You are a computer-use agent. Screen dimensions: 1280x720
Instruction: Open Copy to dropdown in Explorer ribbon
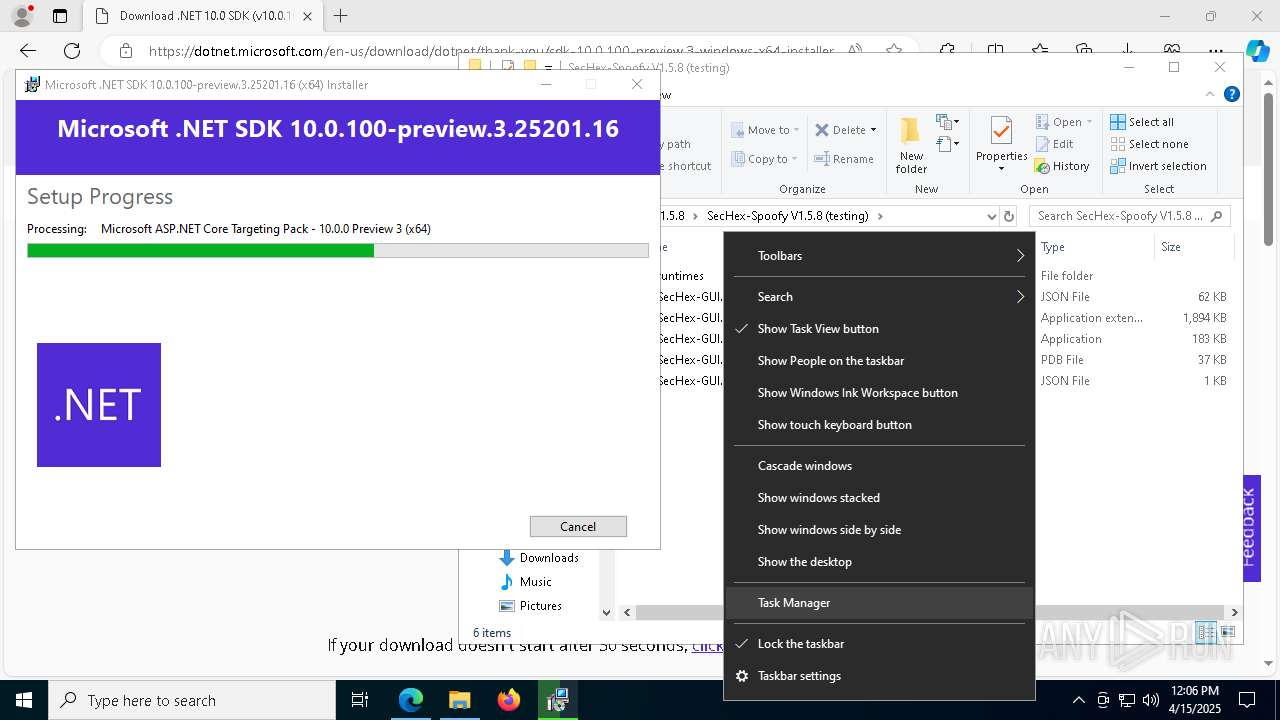(x=765, y=159)
